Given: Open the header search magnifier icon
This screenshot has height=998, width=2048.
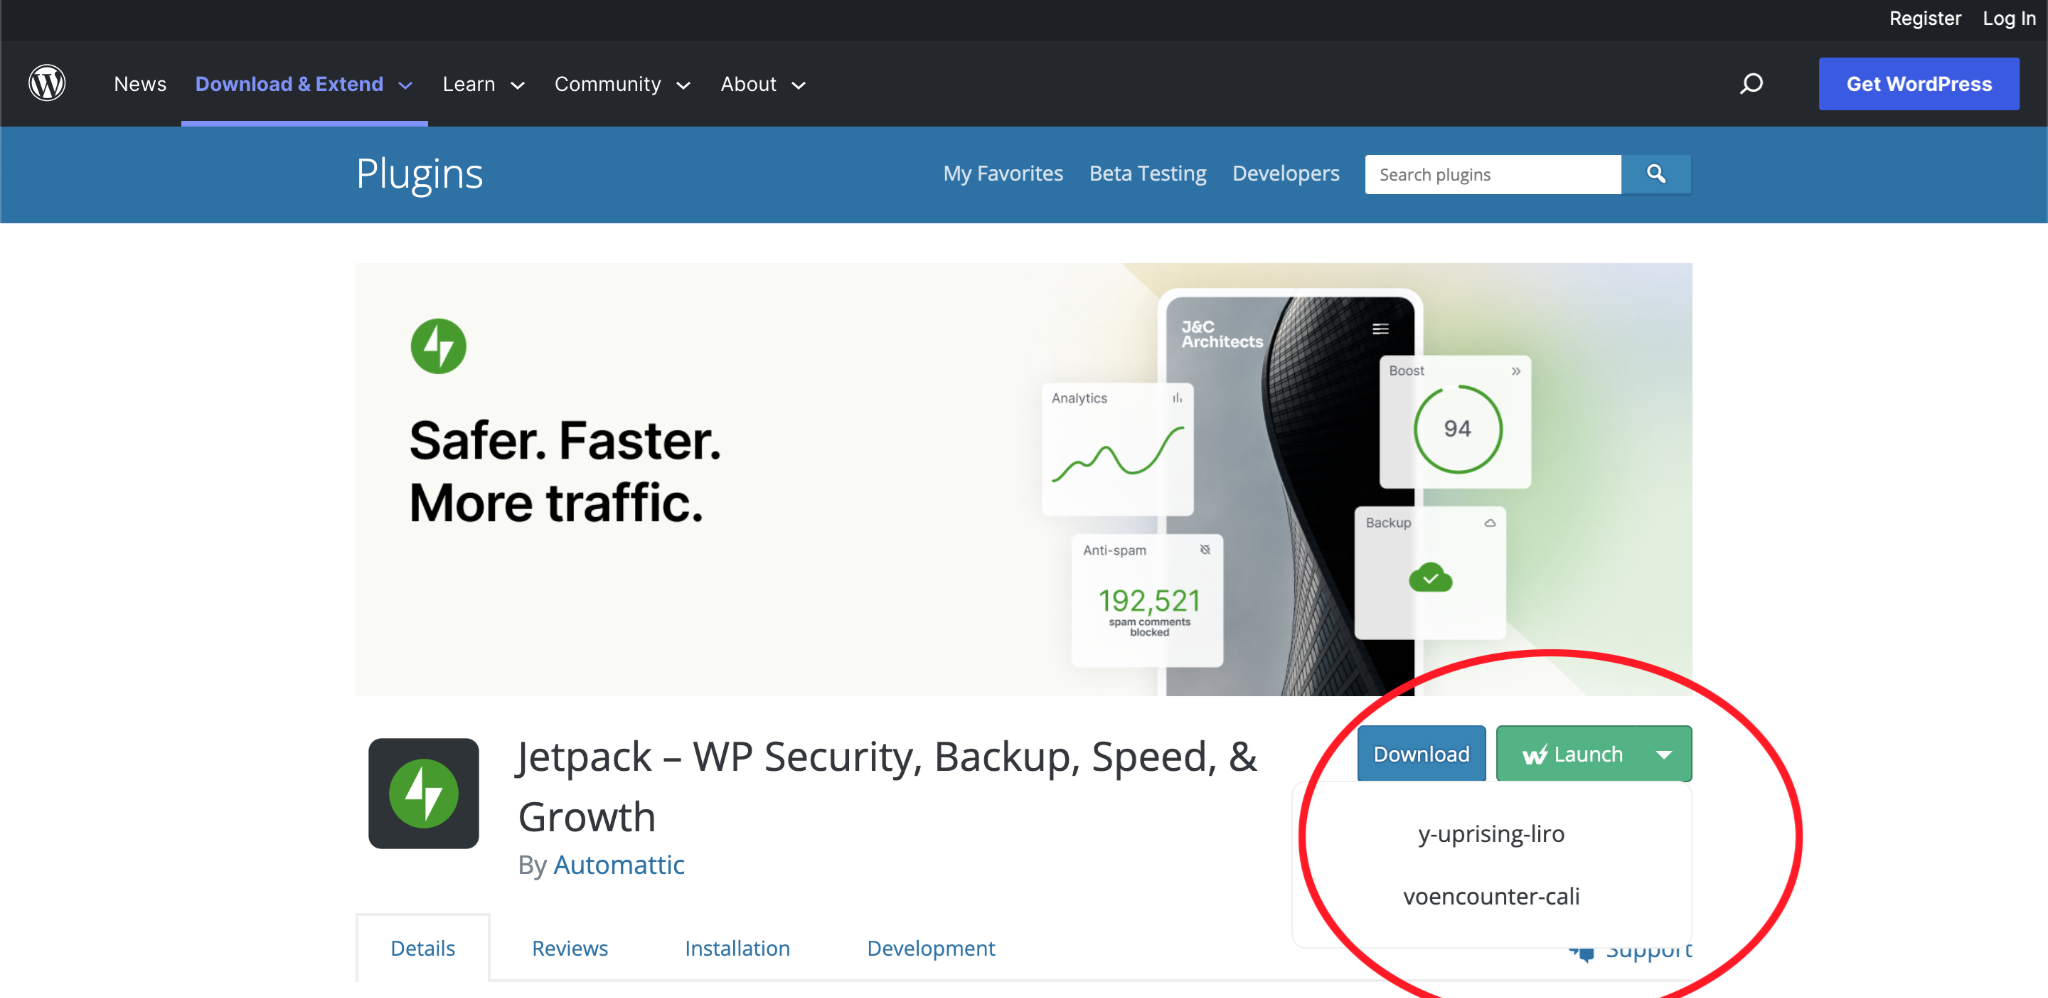Looking at the screenshot, I should [1751, 84].
